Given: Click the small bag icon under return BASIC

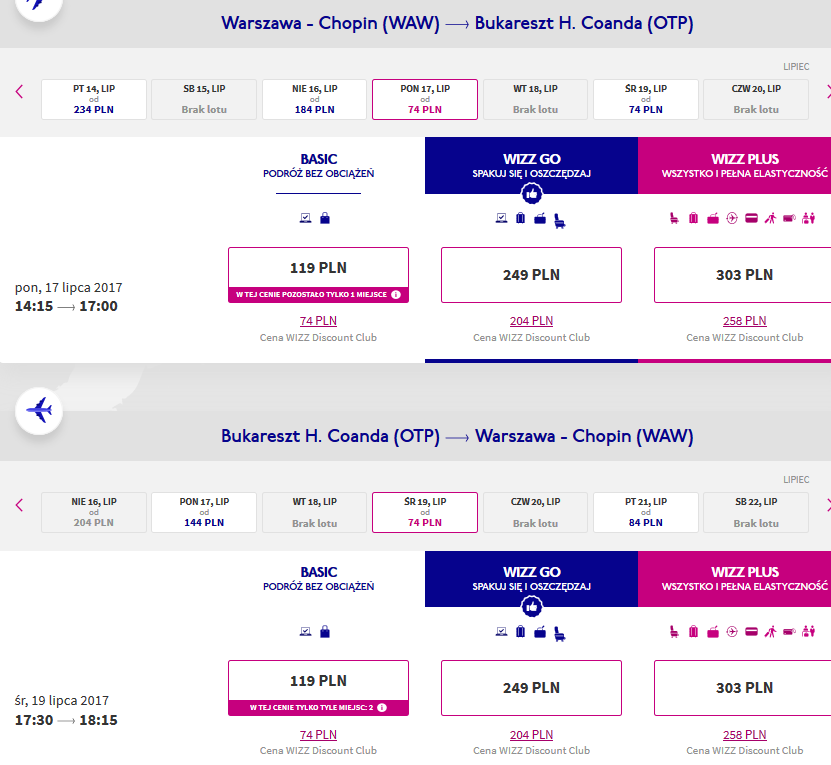Looking at the screenshot, I should [325, 631].
